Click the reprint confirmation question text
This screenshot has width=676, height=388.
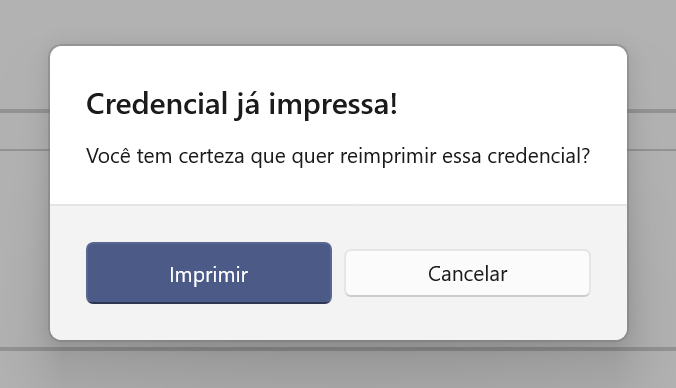(x=338, y=156)
